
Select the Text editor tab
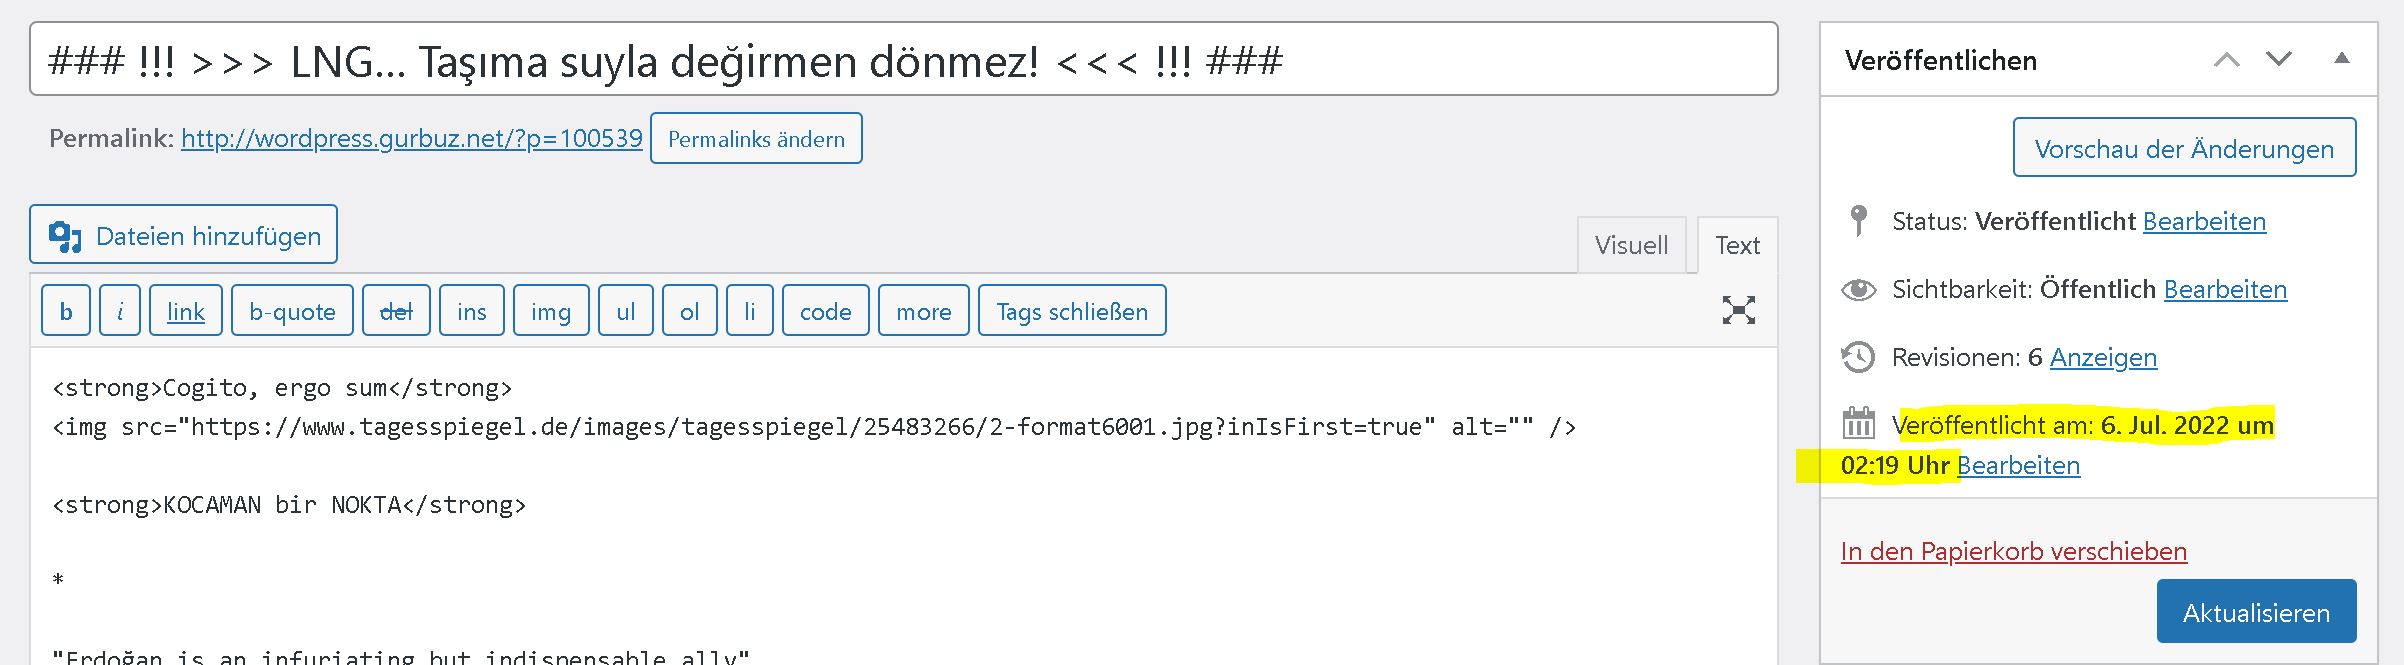[1737, 245]
